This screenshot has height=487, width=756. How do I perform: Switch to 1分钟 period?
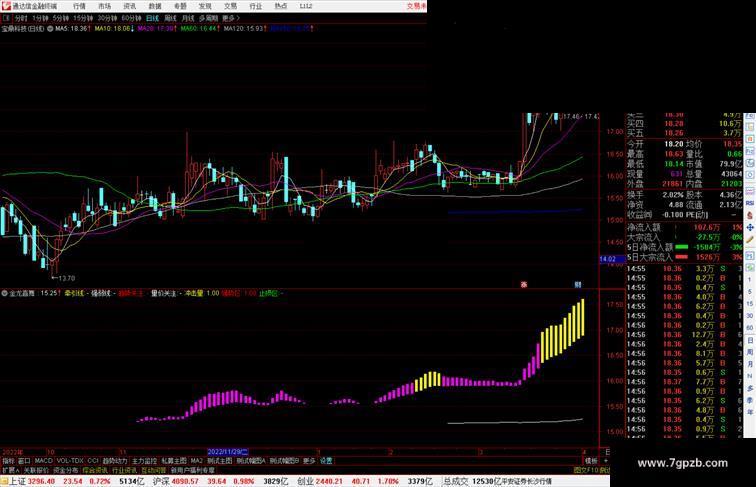[x=40, y=18]
